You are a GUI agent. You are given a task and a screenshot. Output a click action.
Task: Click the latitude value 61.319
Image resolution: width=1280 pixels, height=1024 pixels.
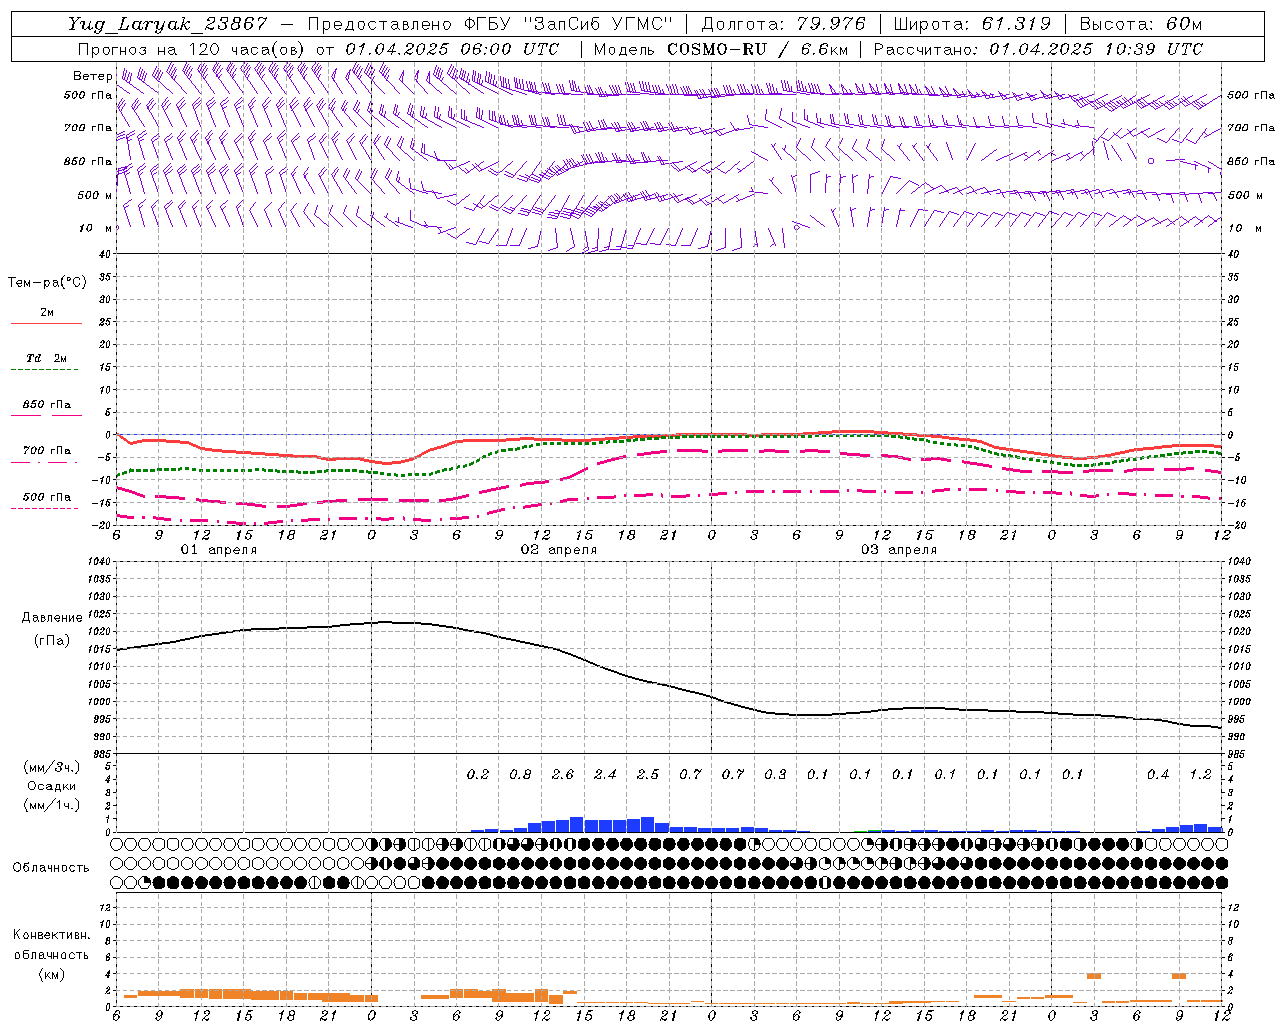point(1016,24)
